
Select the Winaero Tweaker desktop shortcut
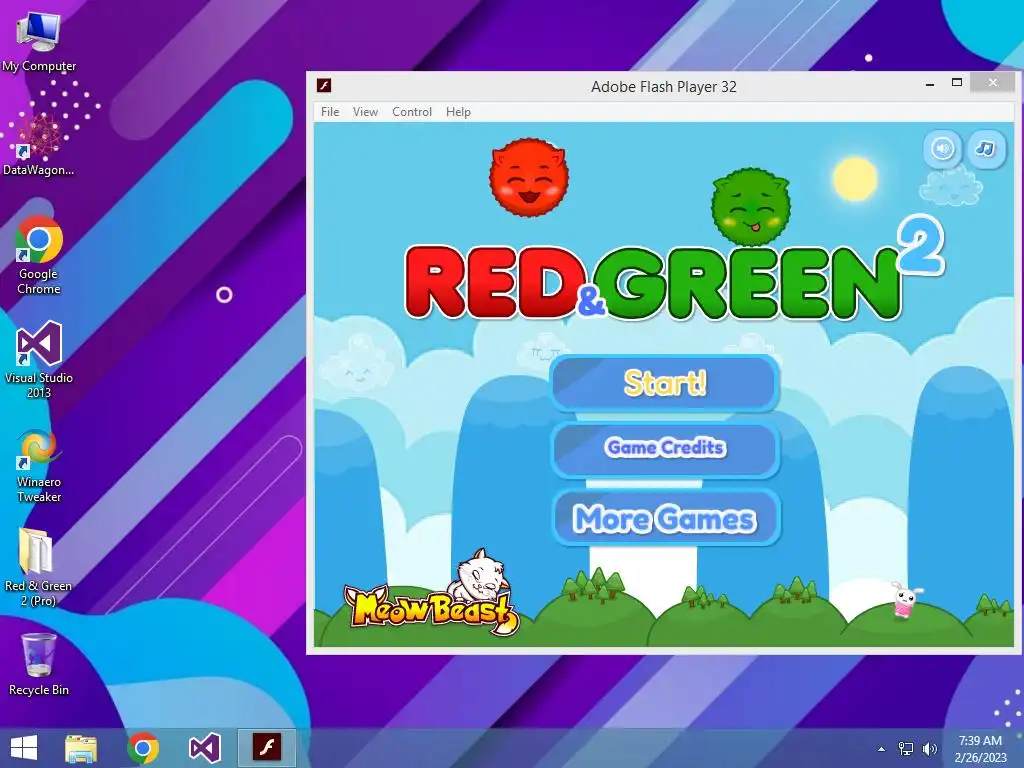(x=39, y=466)
